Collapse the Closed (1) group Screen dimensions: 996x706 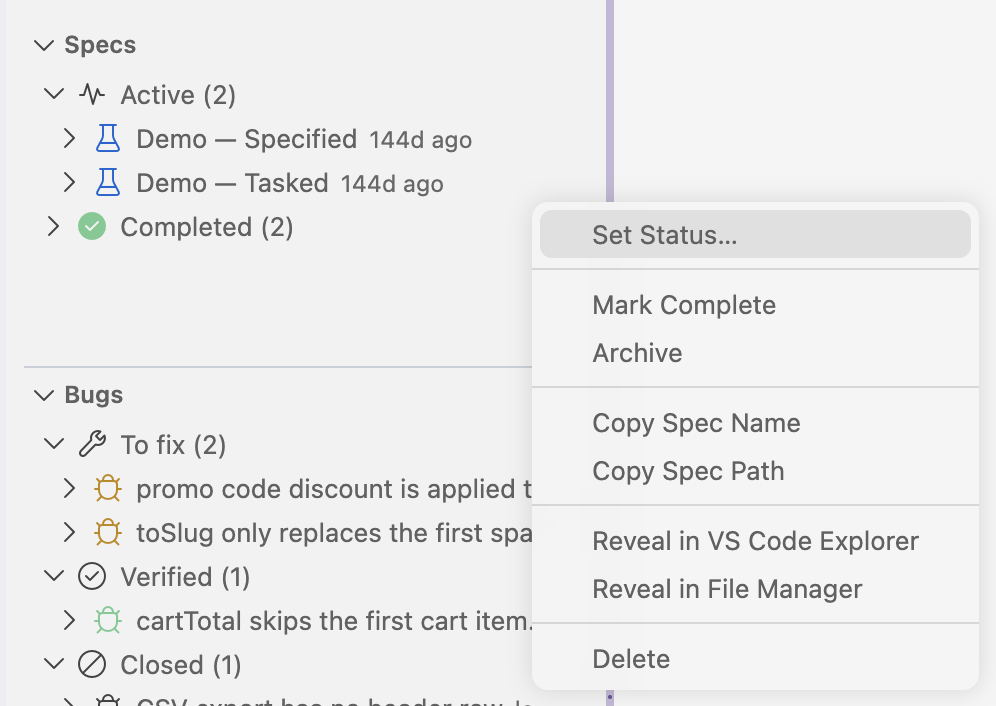(54, 664)
